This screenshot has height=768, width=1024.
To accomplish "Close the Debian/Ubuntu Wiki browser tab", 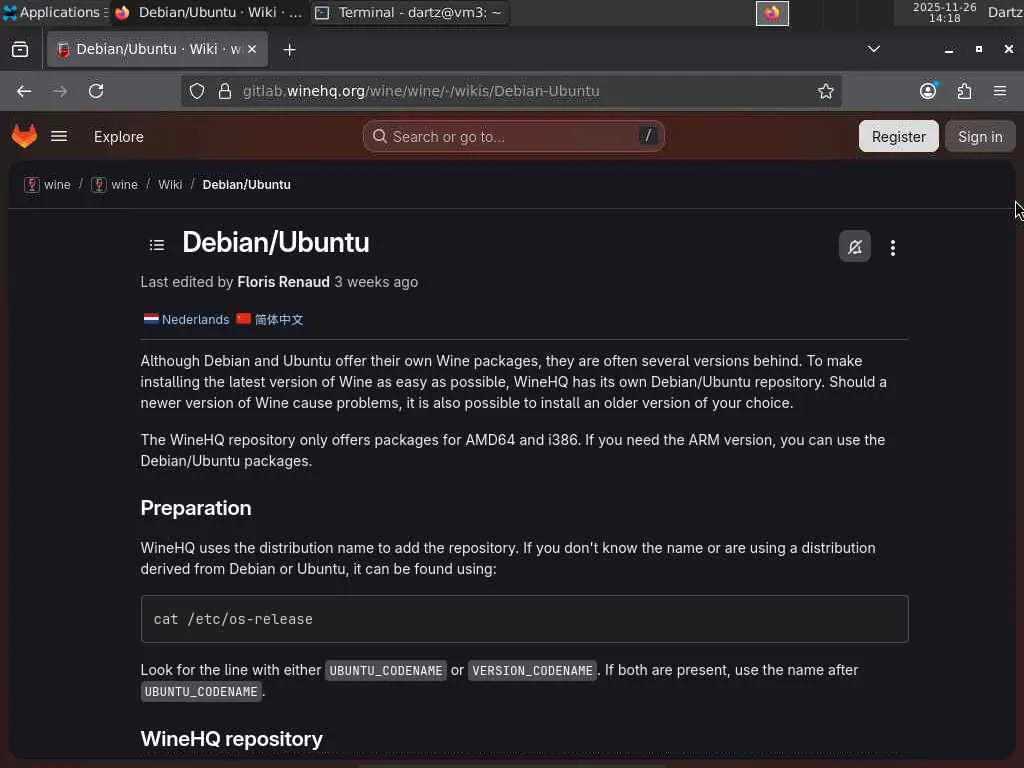I will pyautogui.click(x=252, y=50).
